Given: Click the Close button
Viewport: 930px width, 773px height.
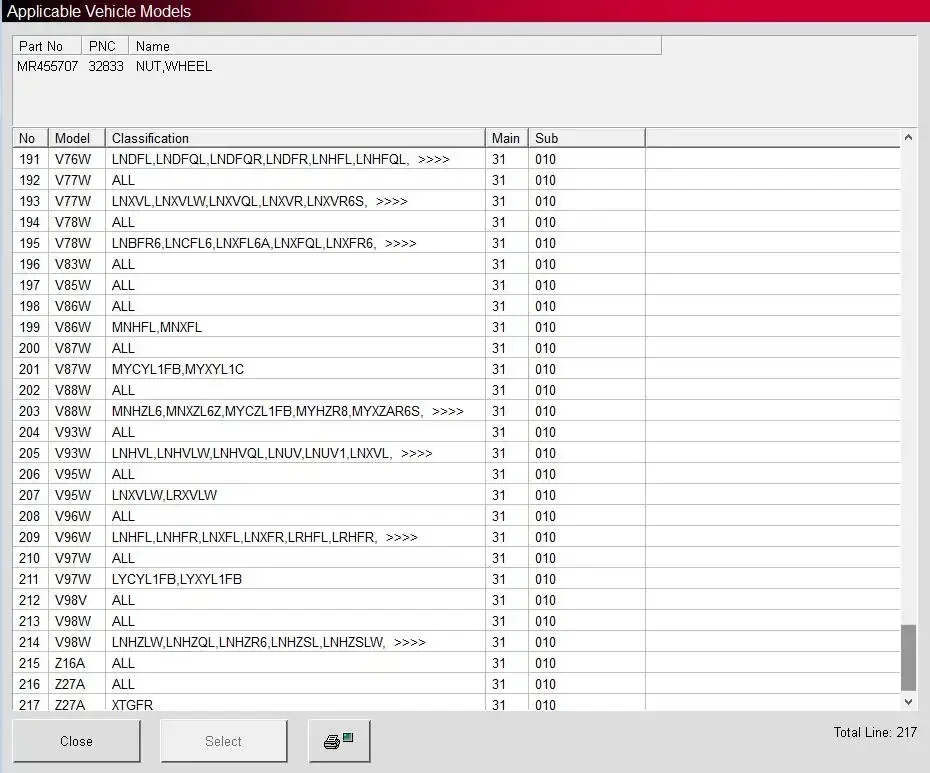Looking at the screenshot, I should point(77,741).
